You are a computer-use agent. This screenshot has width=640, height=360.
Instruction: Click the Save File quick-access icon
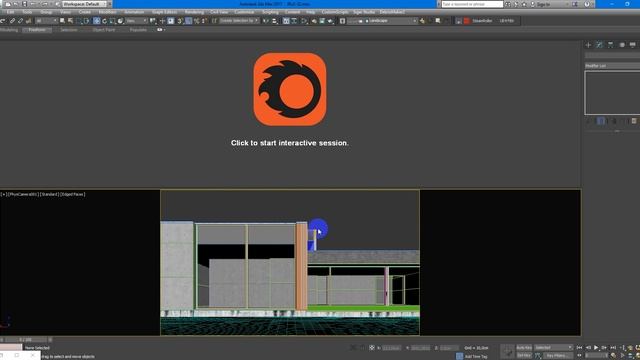click(x=24, y=4)
